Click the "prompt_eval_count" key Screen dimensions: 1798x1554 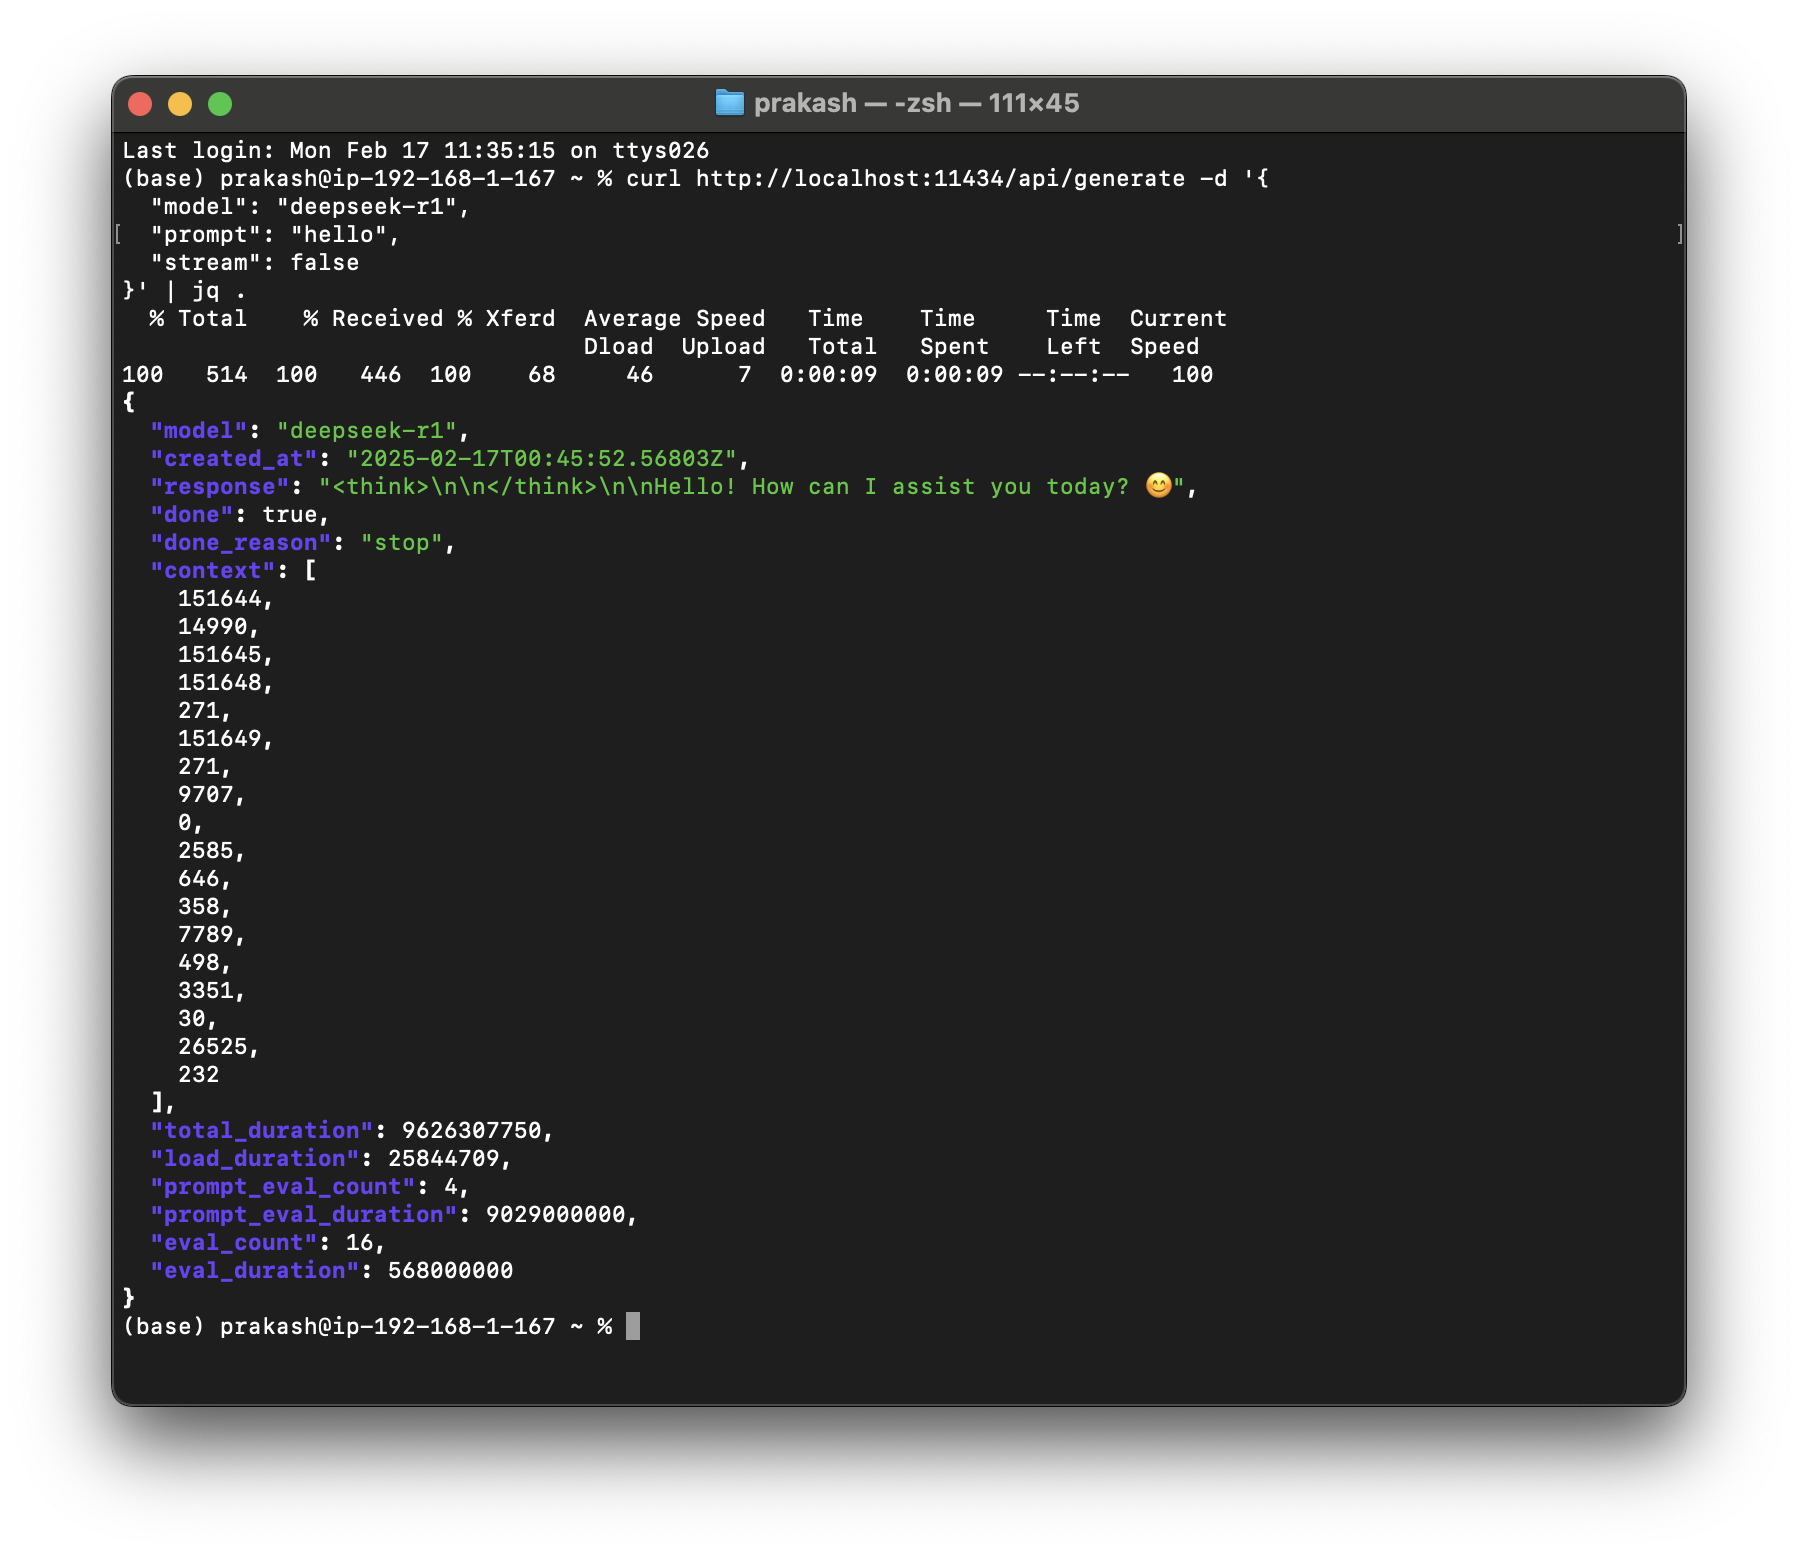(282, 1187)
